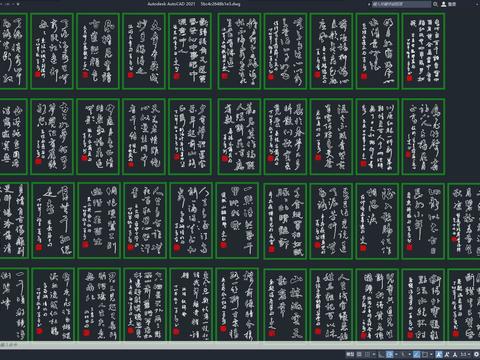480x360 pixels.
Task: Select the top-right green-framed calligraphy panel
Action: point(423,51)
